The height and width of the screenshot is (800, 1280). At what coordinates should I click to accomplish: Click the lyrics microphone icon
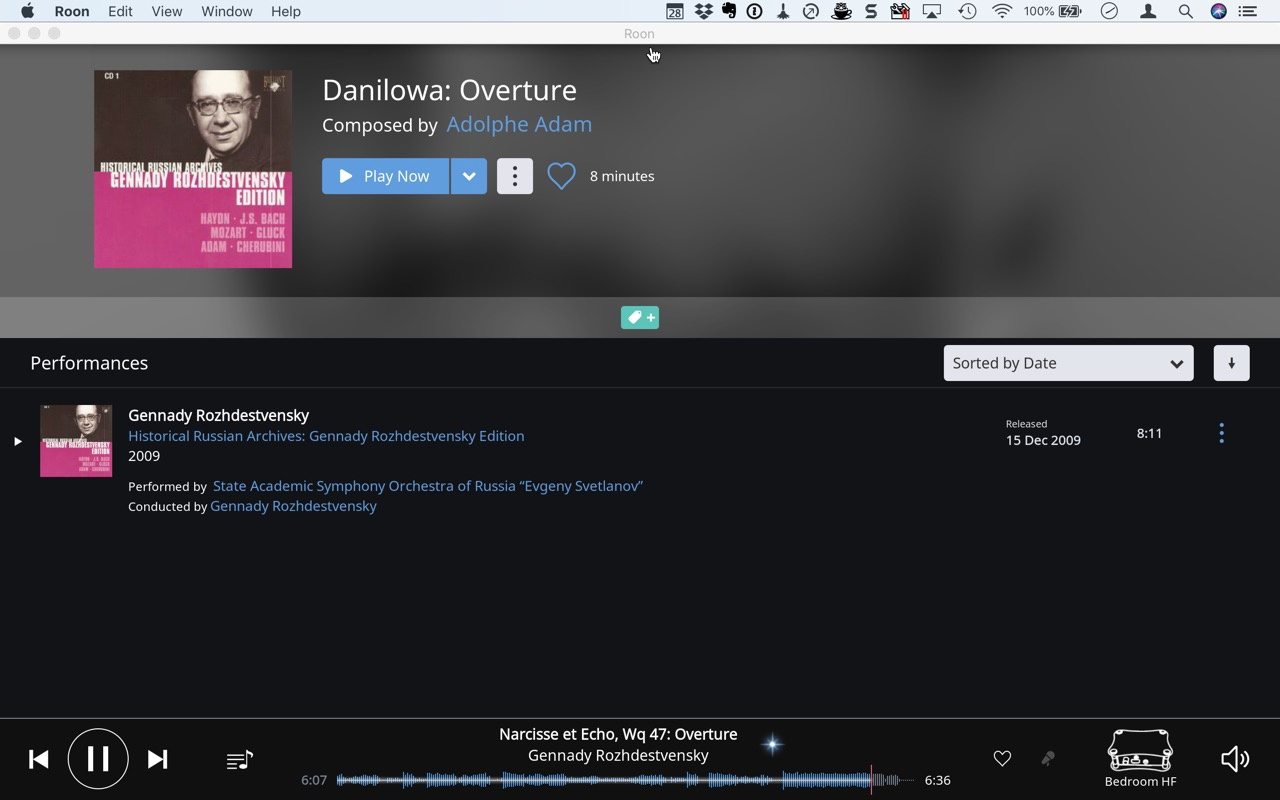(1048, 759)
